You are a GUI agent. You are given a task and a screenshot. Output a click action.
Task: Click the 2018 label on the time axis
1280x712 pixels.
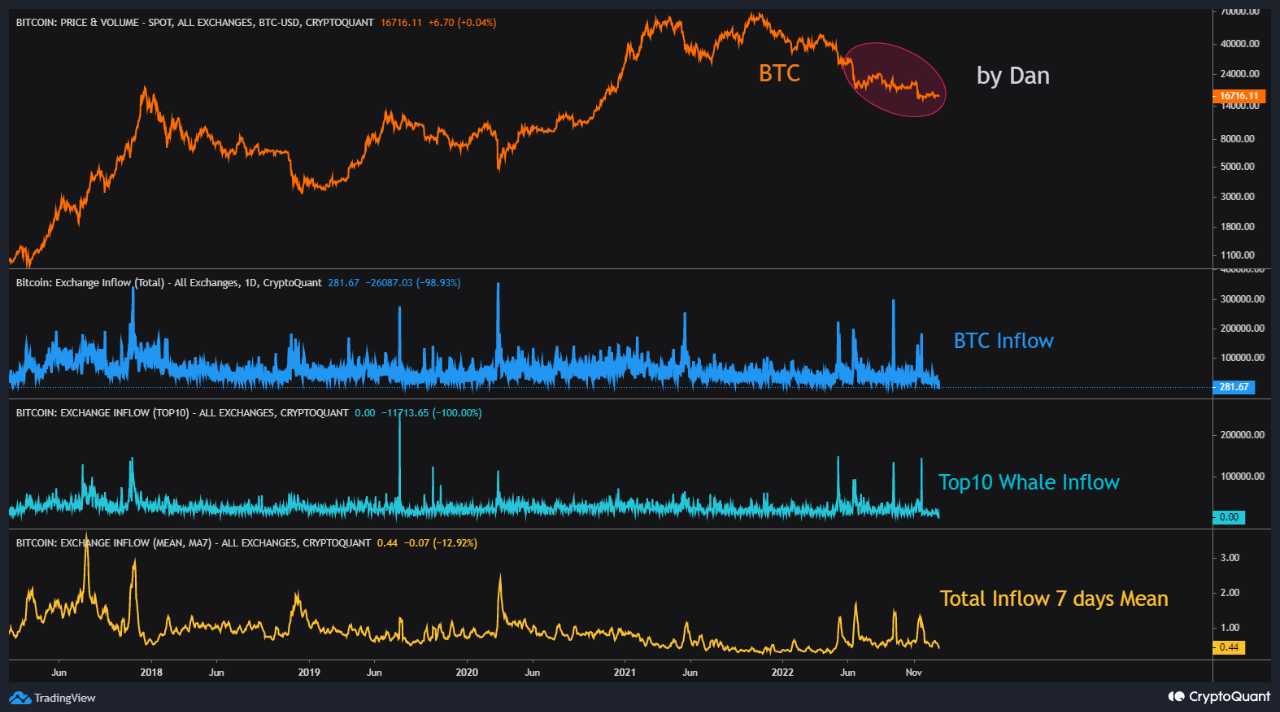[151, 672]
